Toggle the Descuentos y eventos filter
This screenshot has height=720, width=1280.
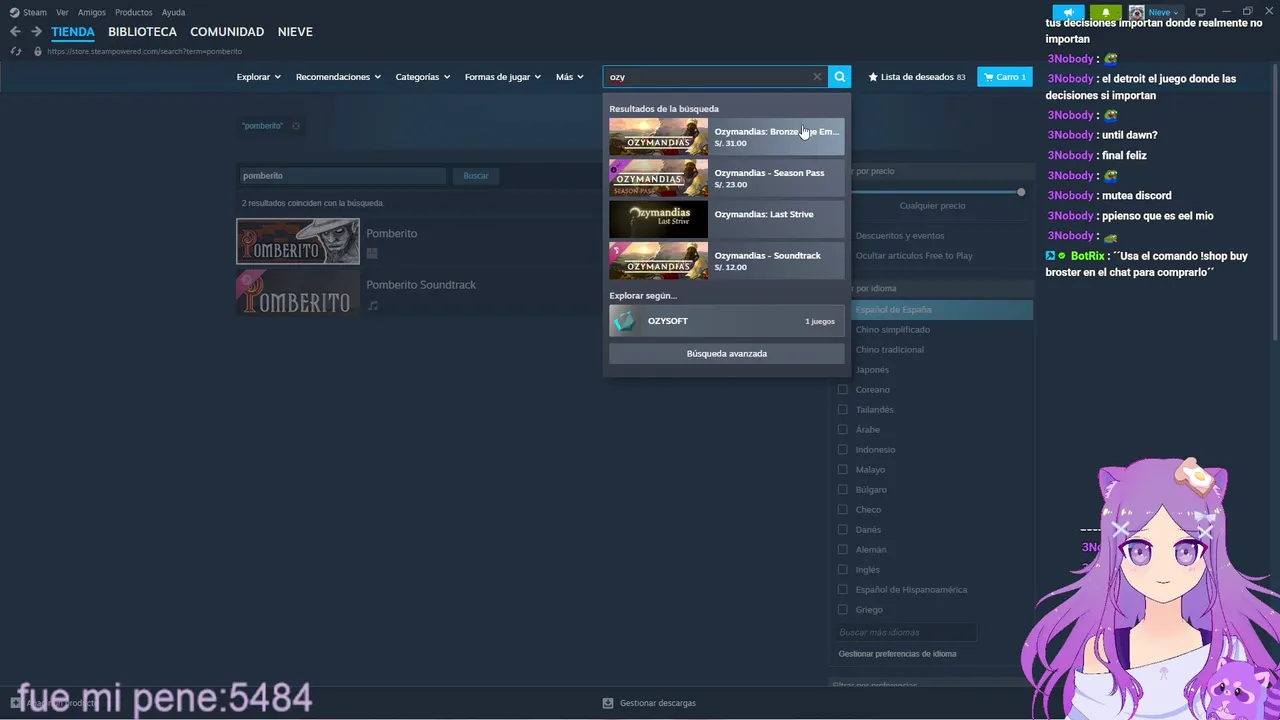click(x=900, y=236)
